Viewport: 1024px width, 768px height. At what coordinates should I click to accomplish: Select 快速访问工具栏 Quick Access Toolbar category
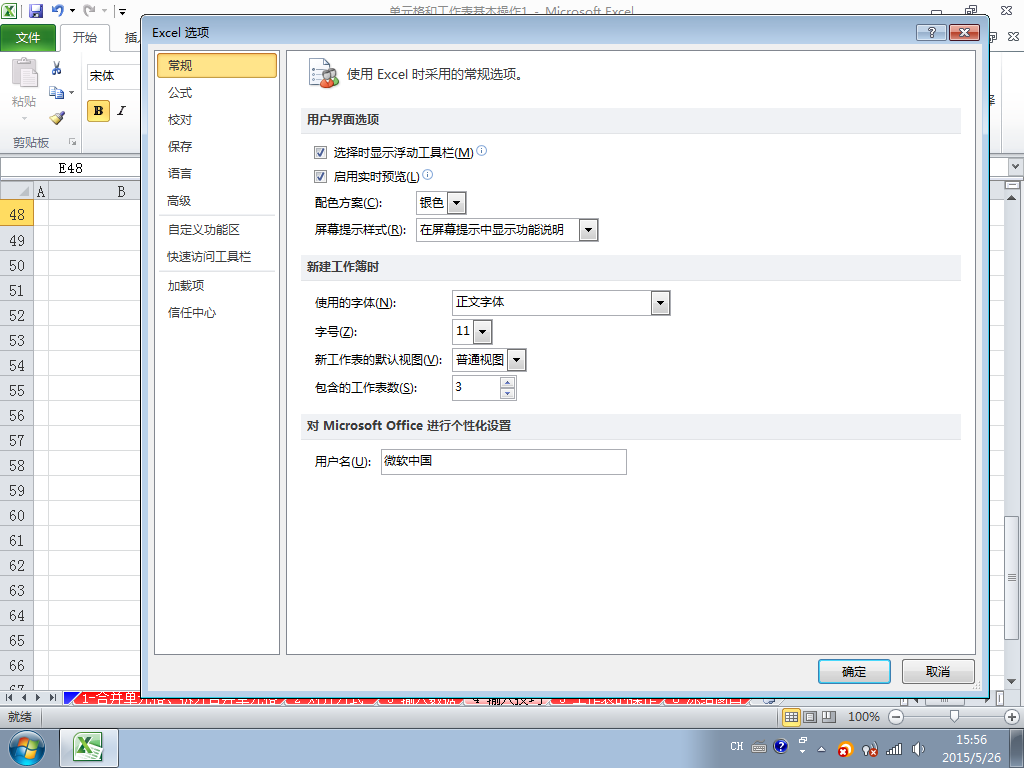point(217,257)
